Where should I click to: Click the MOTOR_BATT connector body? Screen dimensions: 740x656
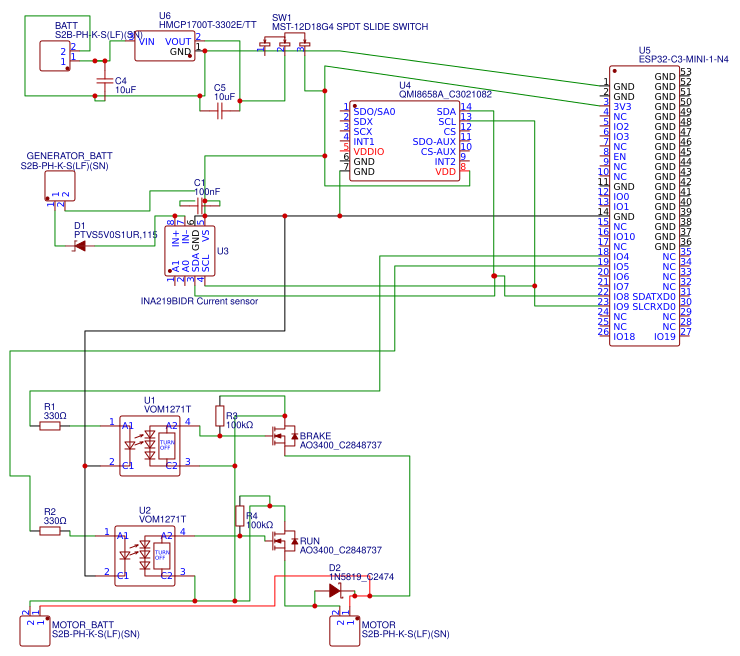pyautogui.click(x=35, y=631)
